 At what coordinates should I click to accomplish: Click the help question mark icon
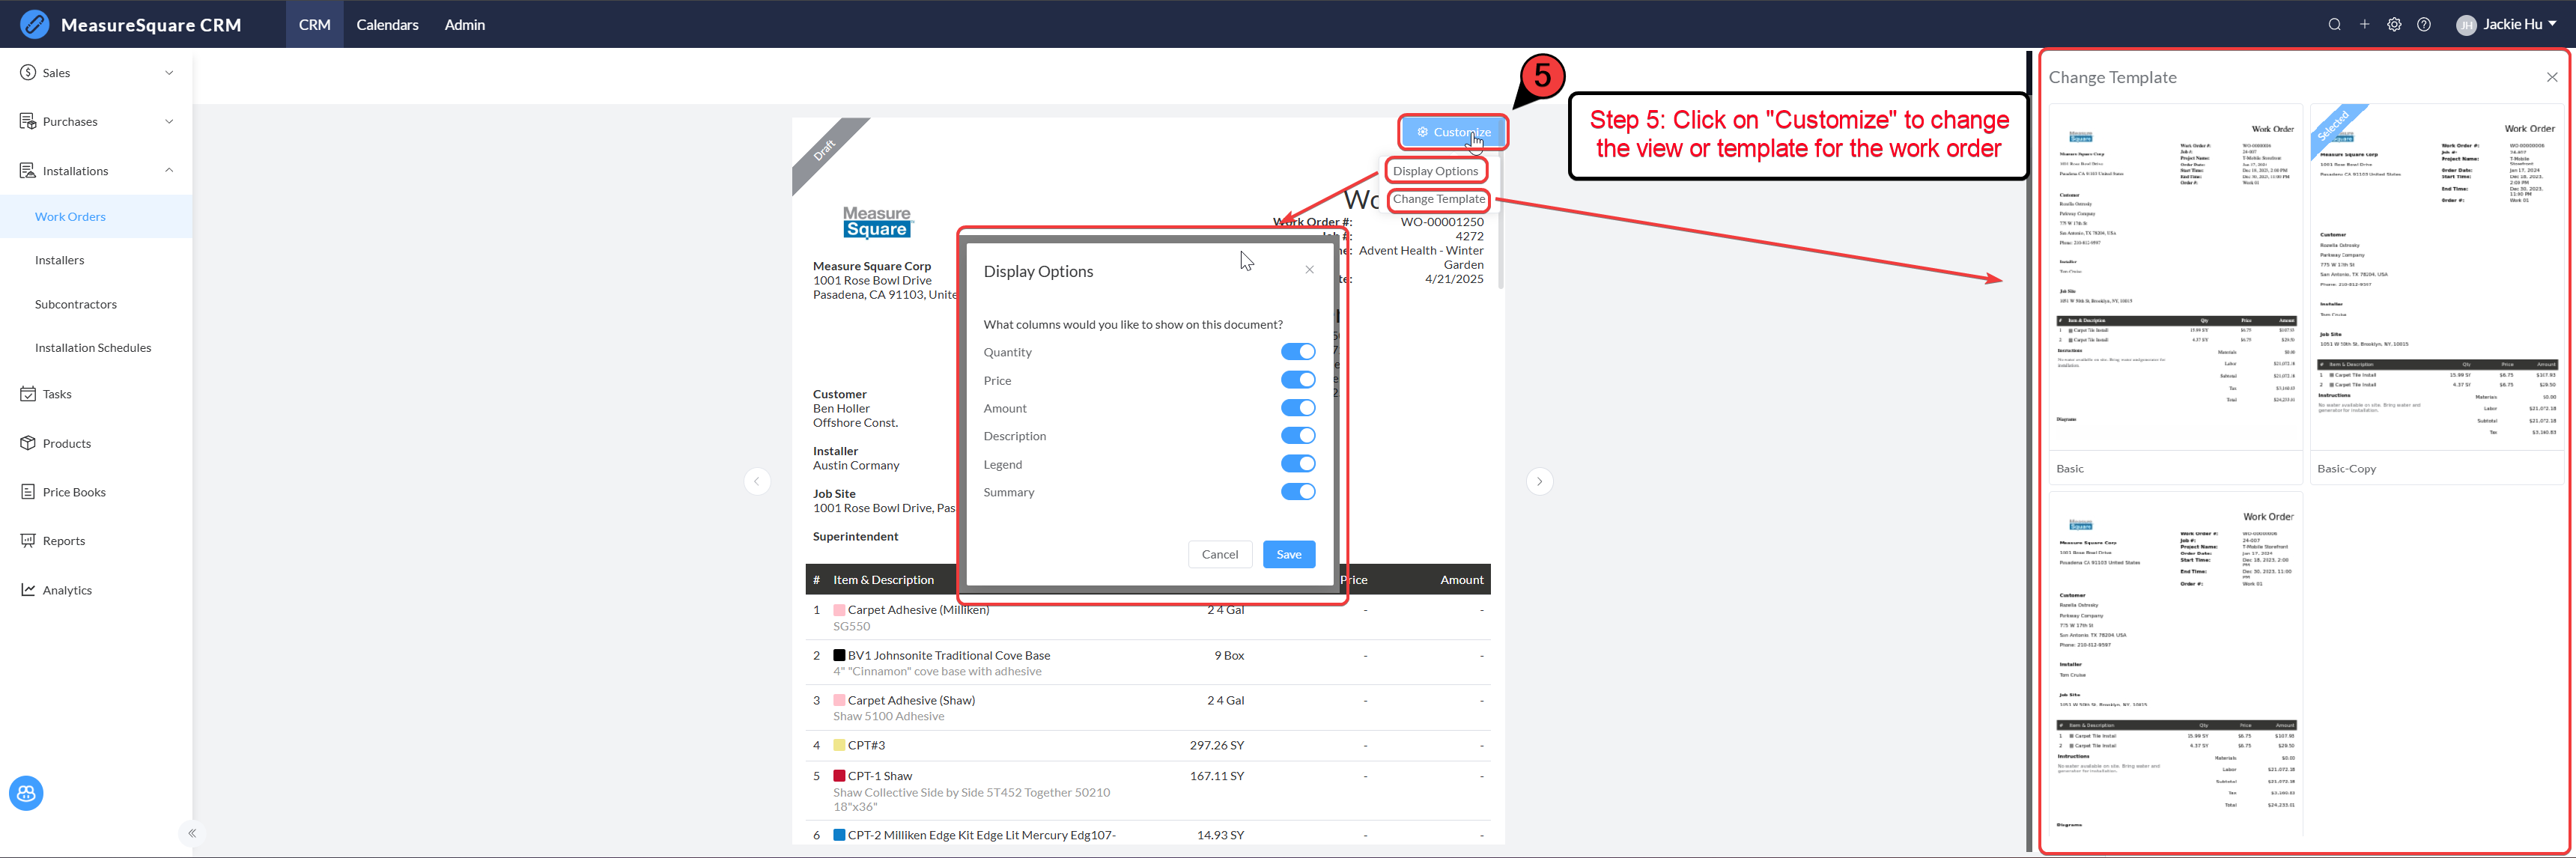2424,25
